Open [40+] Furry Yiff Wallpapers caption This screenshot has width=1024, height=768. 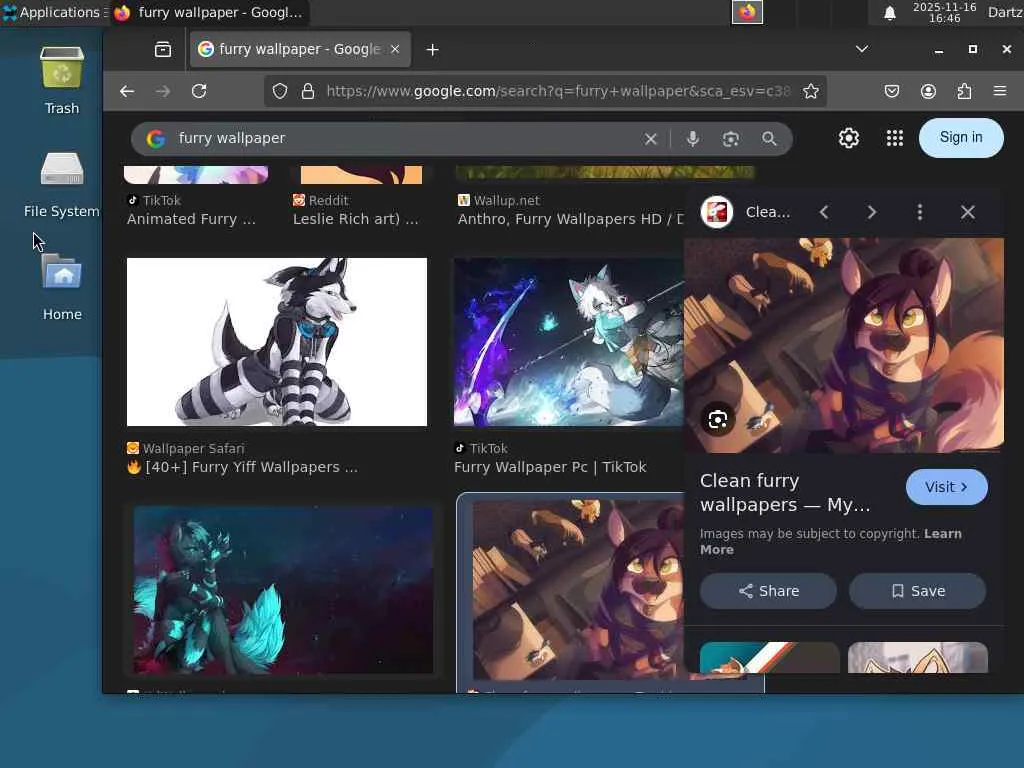(242, 468)
